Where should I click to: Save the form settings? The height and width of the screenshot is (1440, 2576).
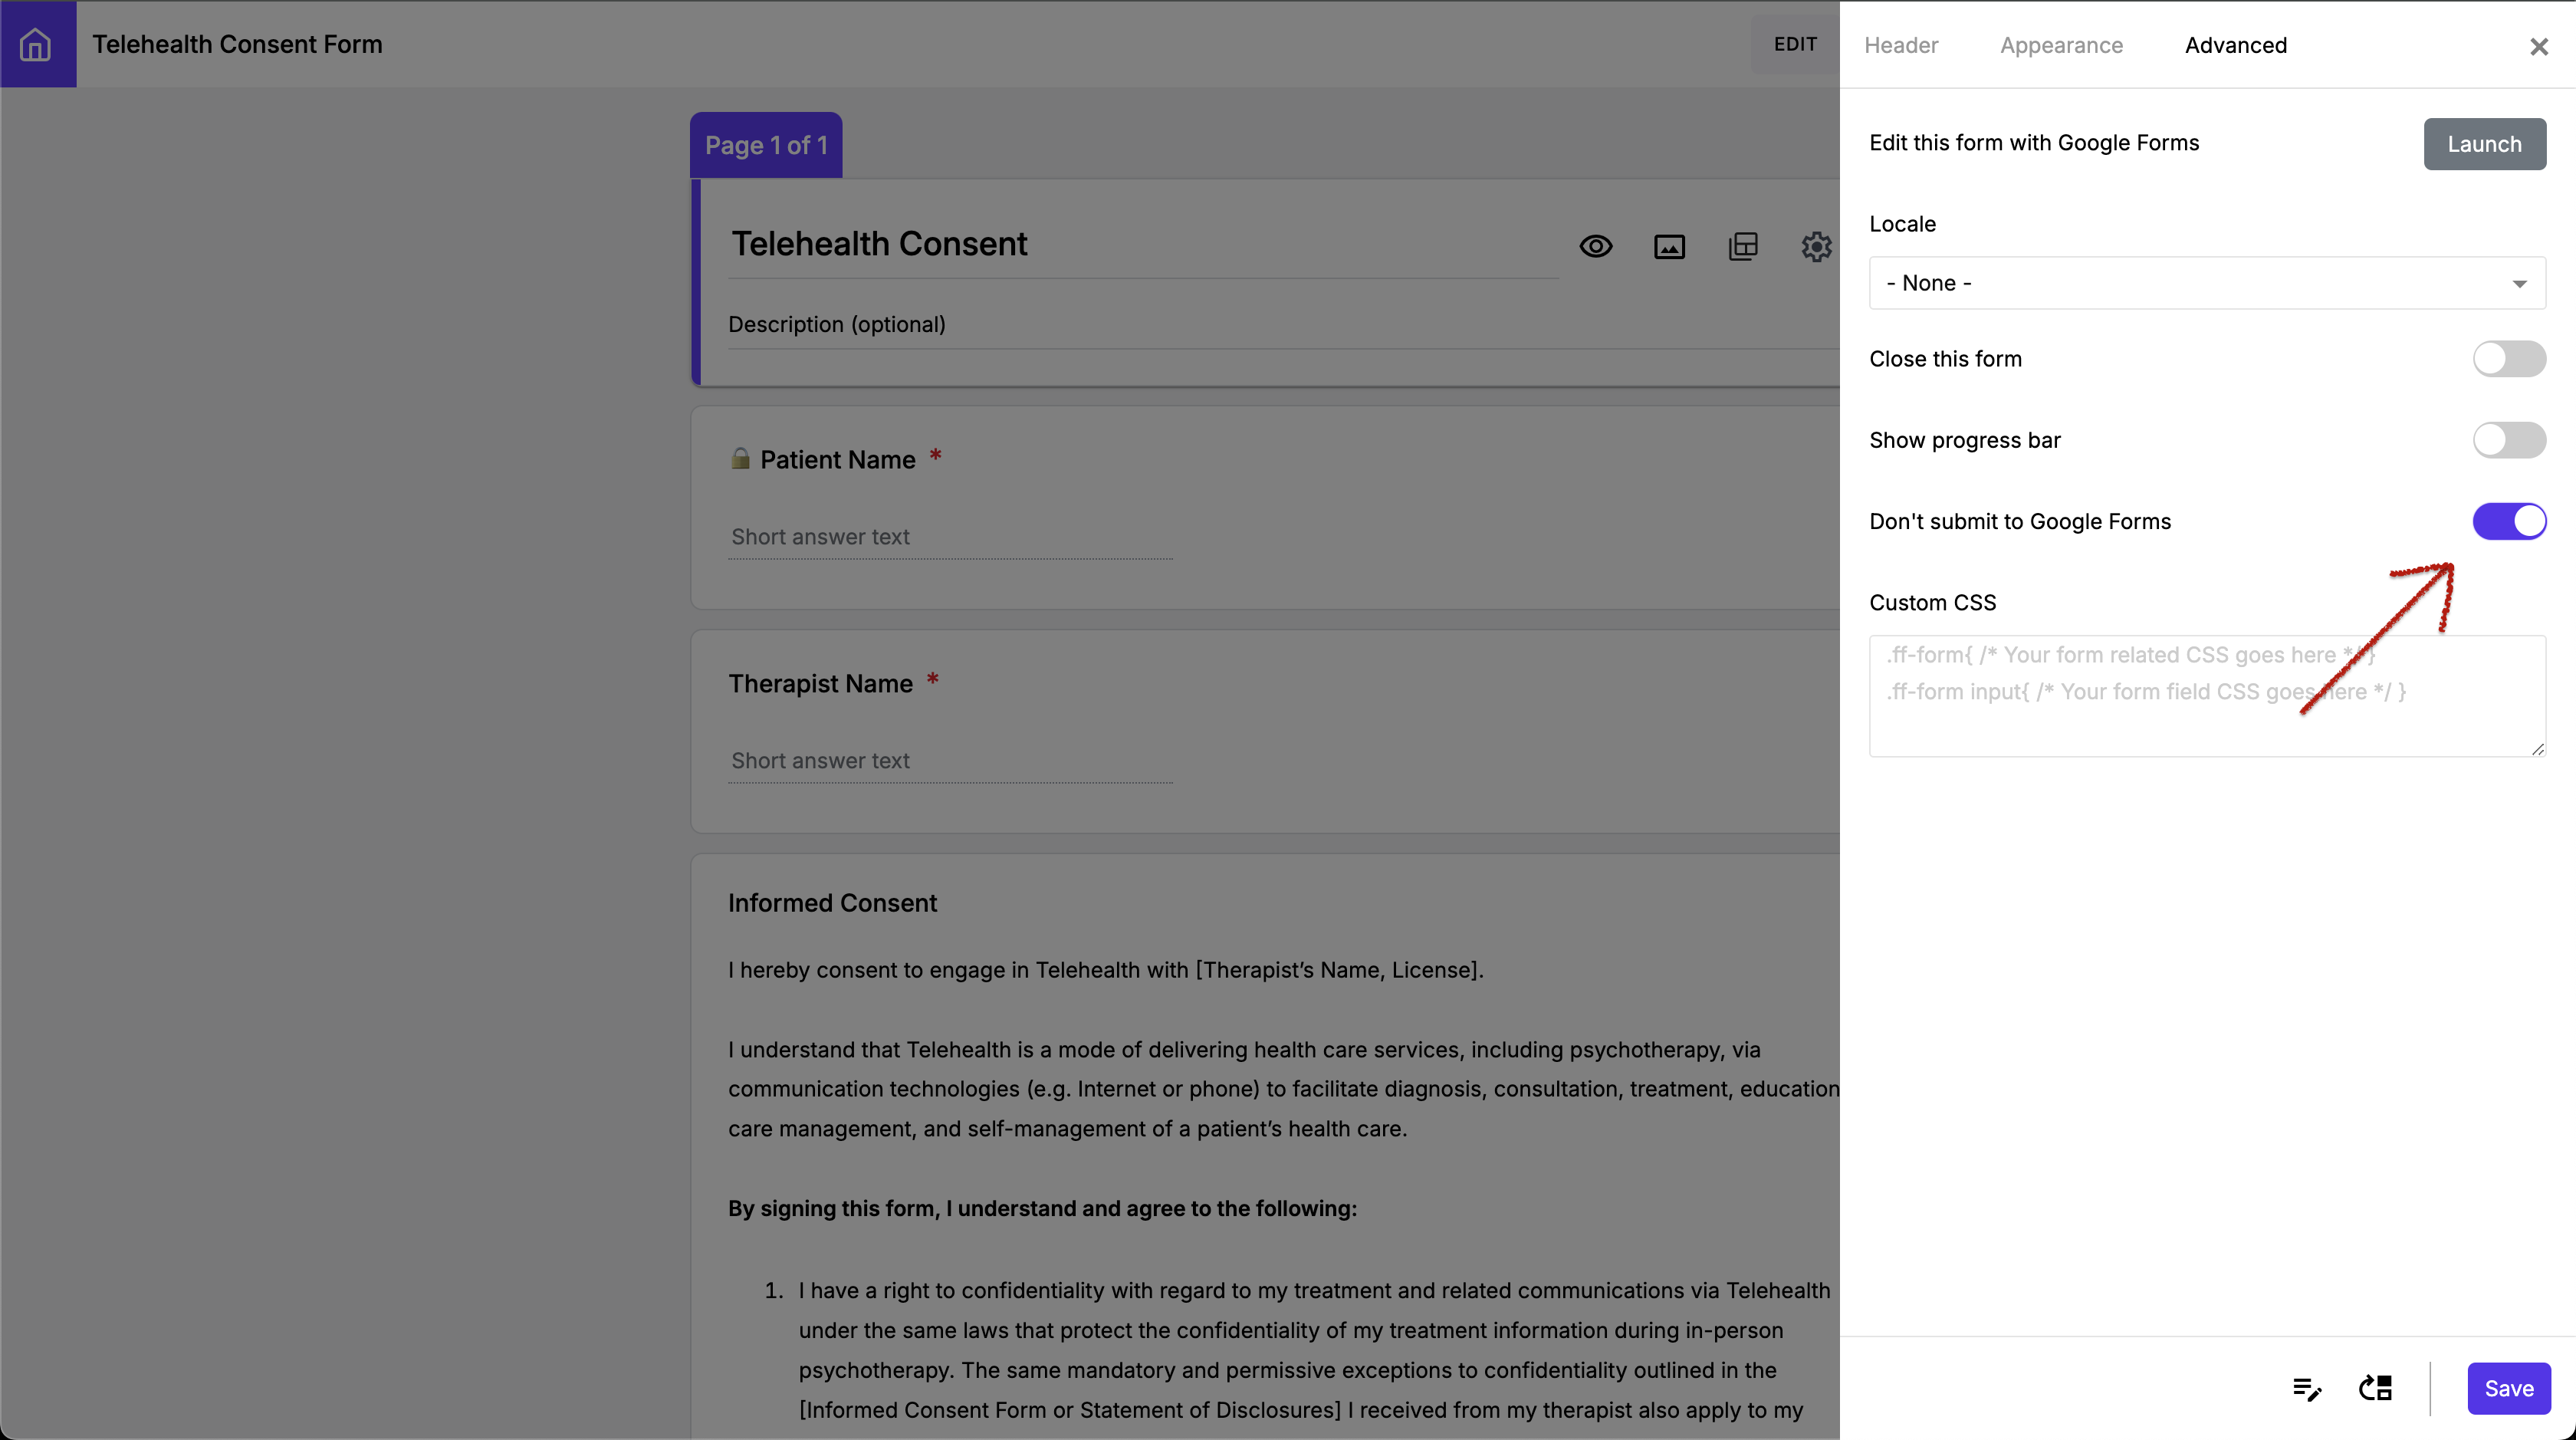tap(2508, 1388)
